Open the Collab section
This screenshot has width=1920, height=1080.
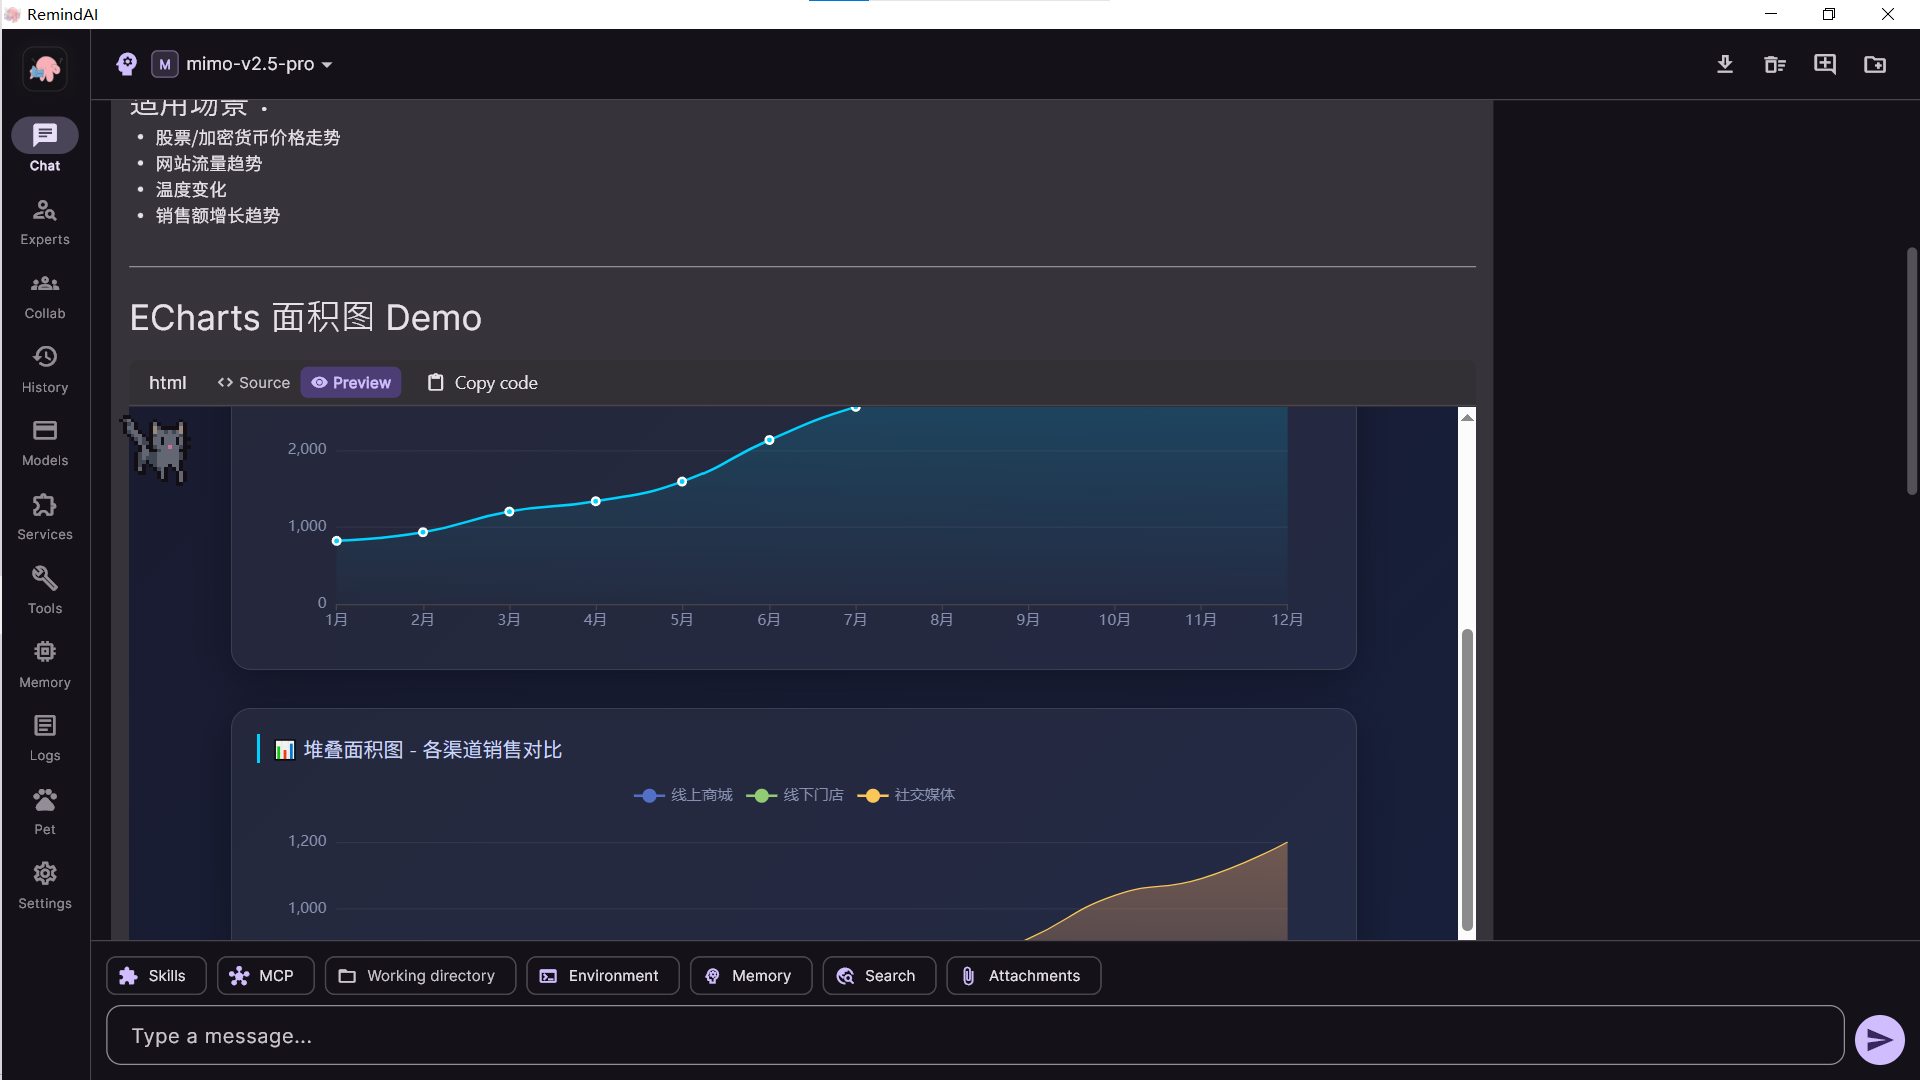click(45, 296)
